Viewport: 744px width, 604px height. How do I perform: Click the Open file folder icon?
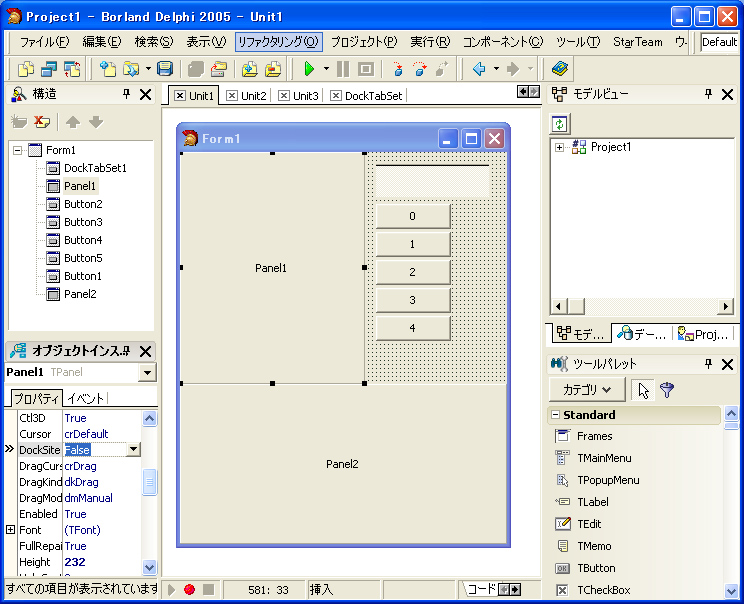[130, 69]
